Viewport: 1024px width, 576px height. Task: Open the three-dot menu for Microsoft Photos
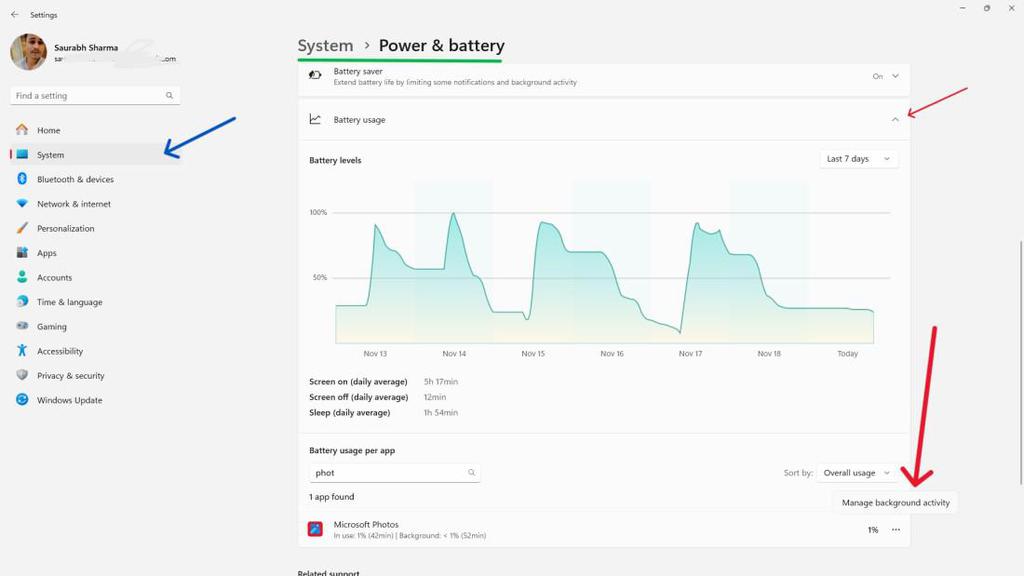tap(895, 530)
